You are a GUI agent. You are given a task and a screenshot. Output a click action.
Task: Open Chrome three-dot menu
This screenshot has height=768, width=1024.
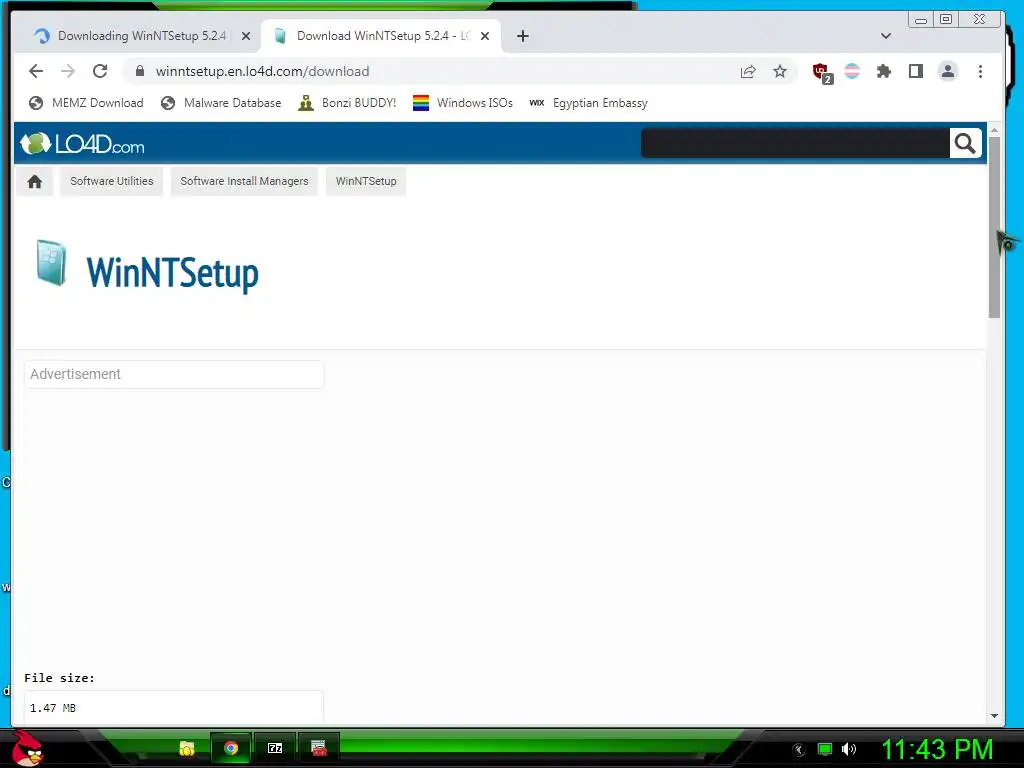coord(980,71)
